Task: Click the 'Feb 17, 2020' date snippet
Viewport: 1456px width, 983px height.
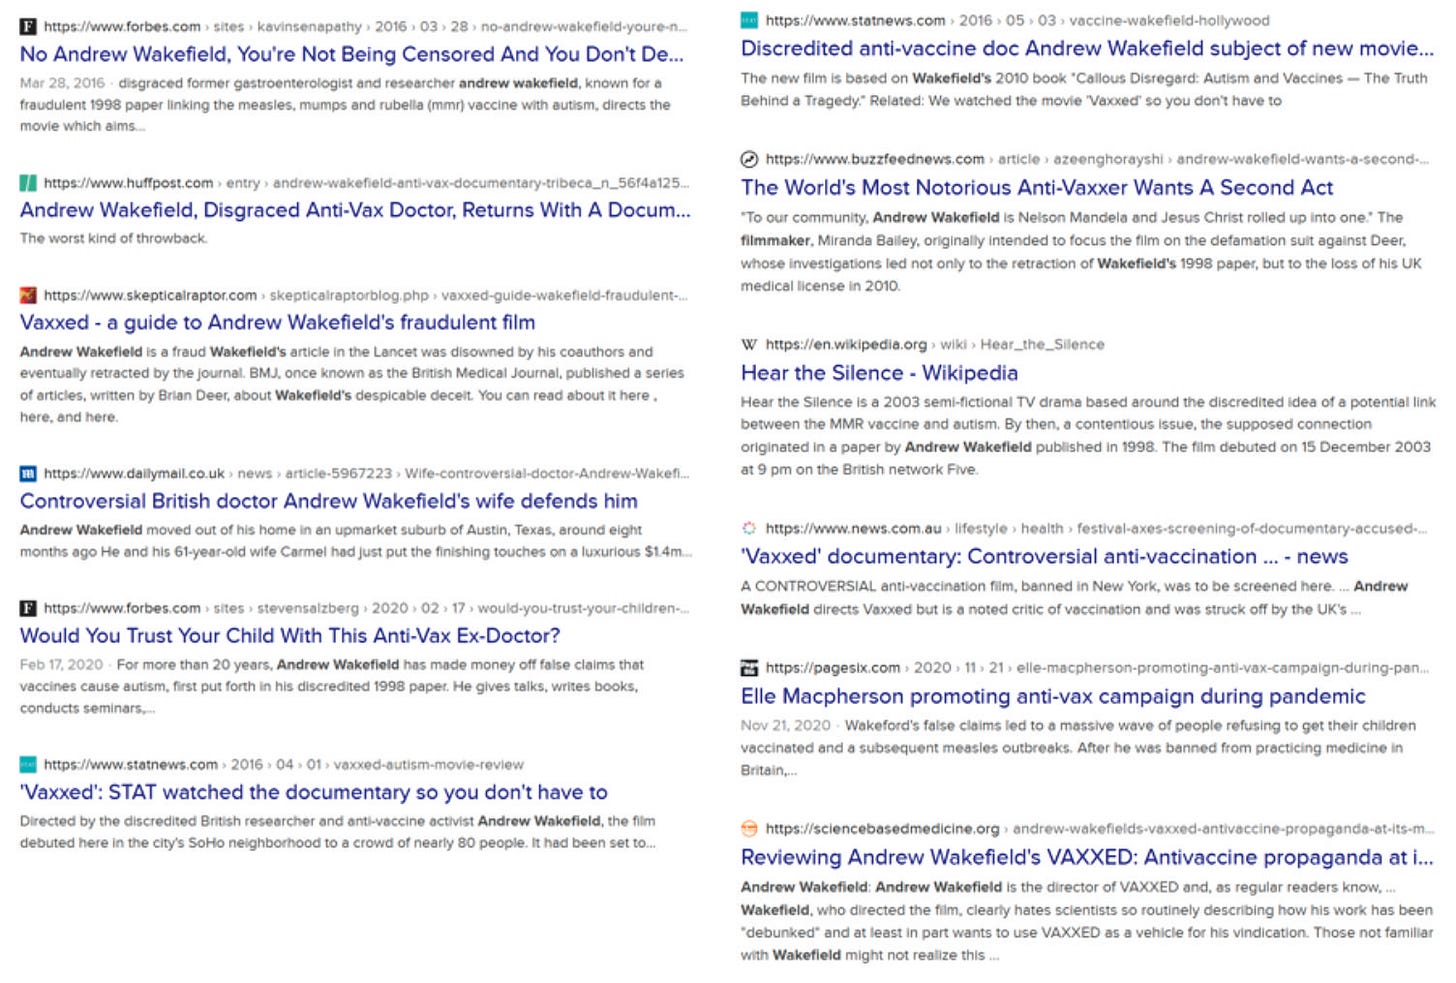Action: click(x=61, y=665)
